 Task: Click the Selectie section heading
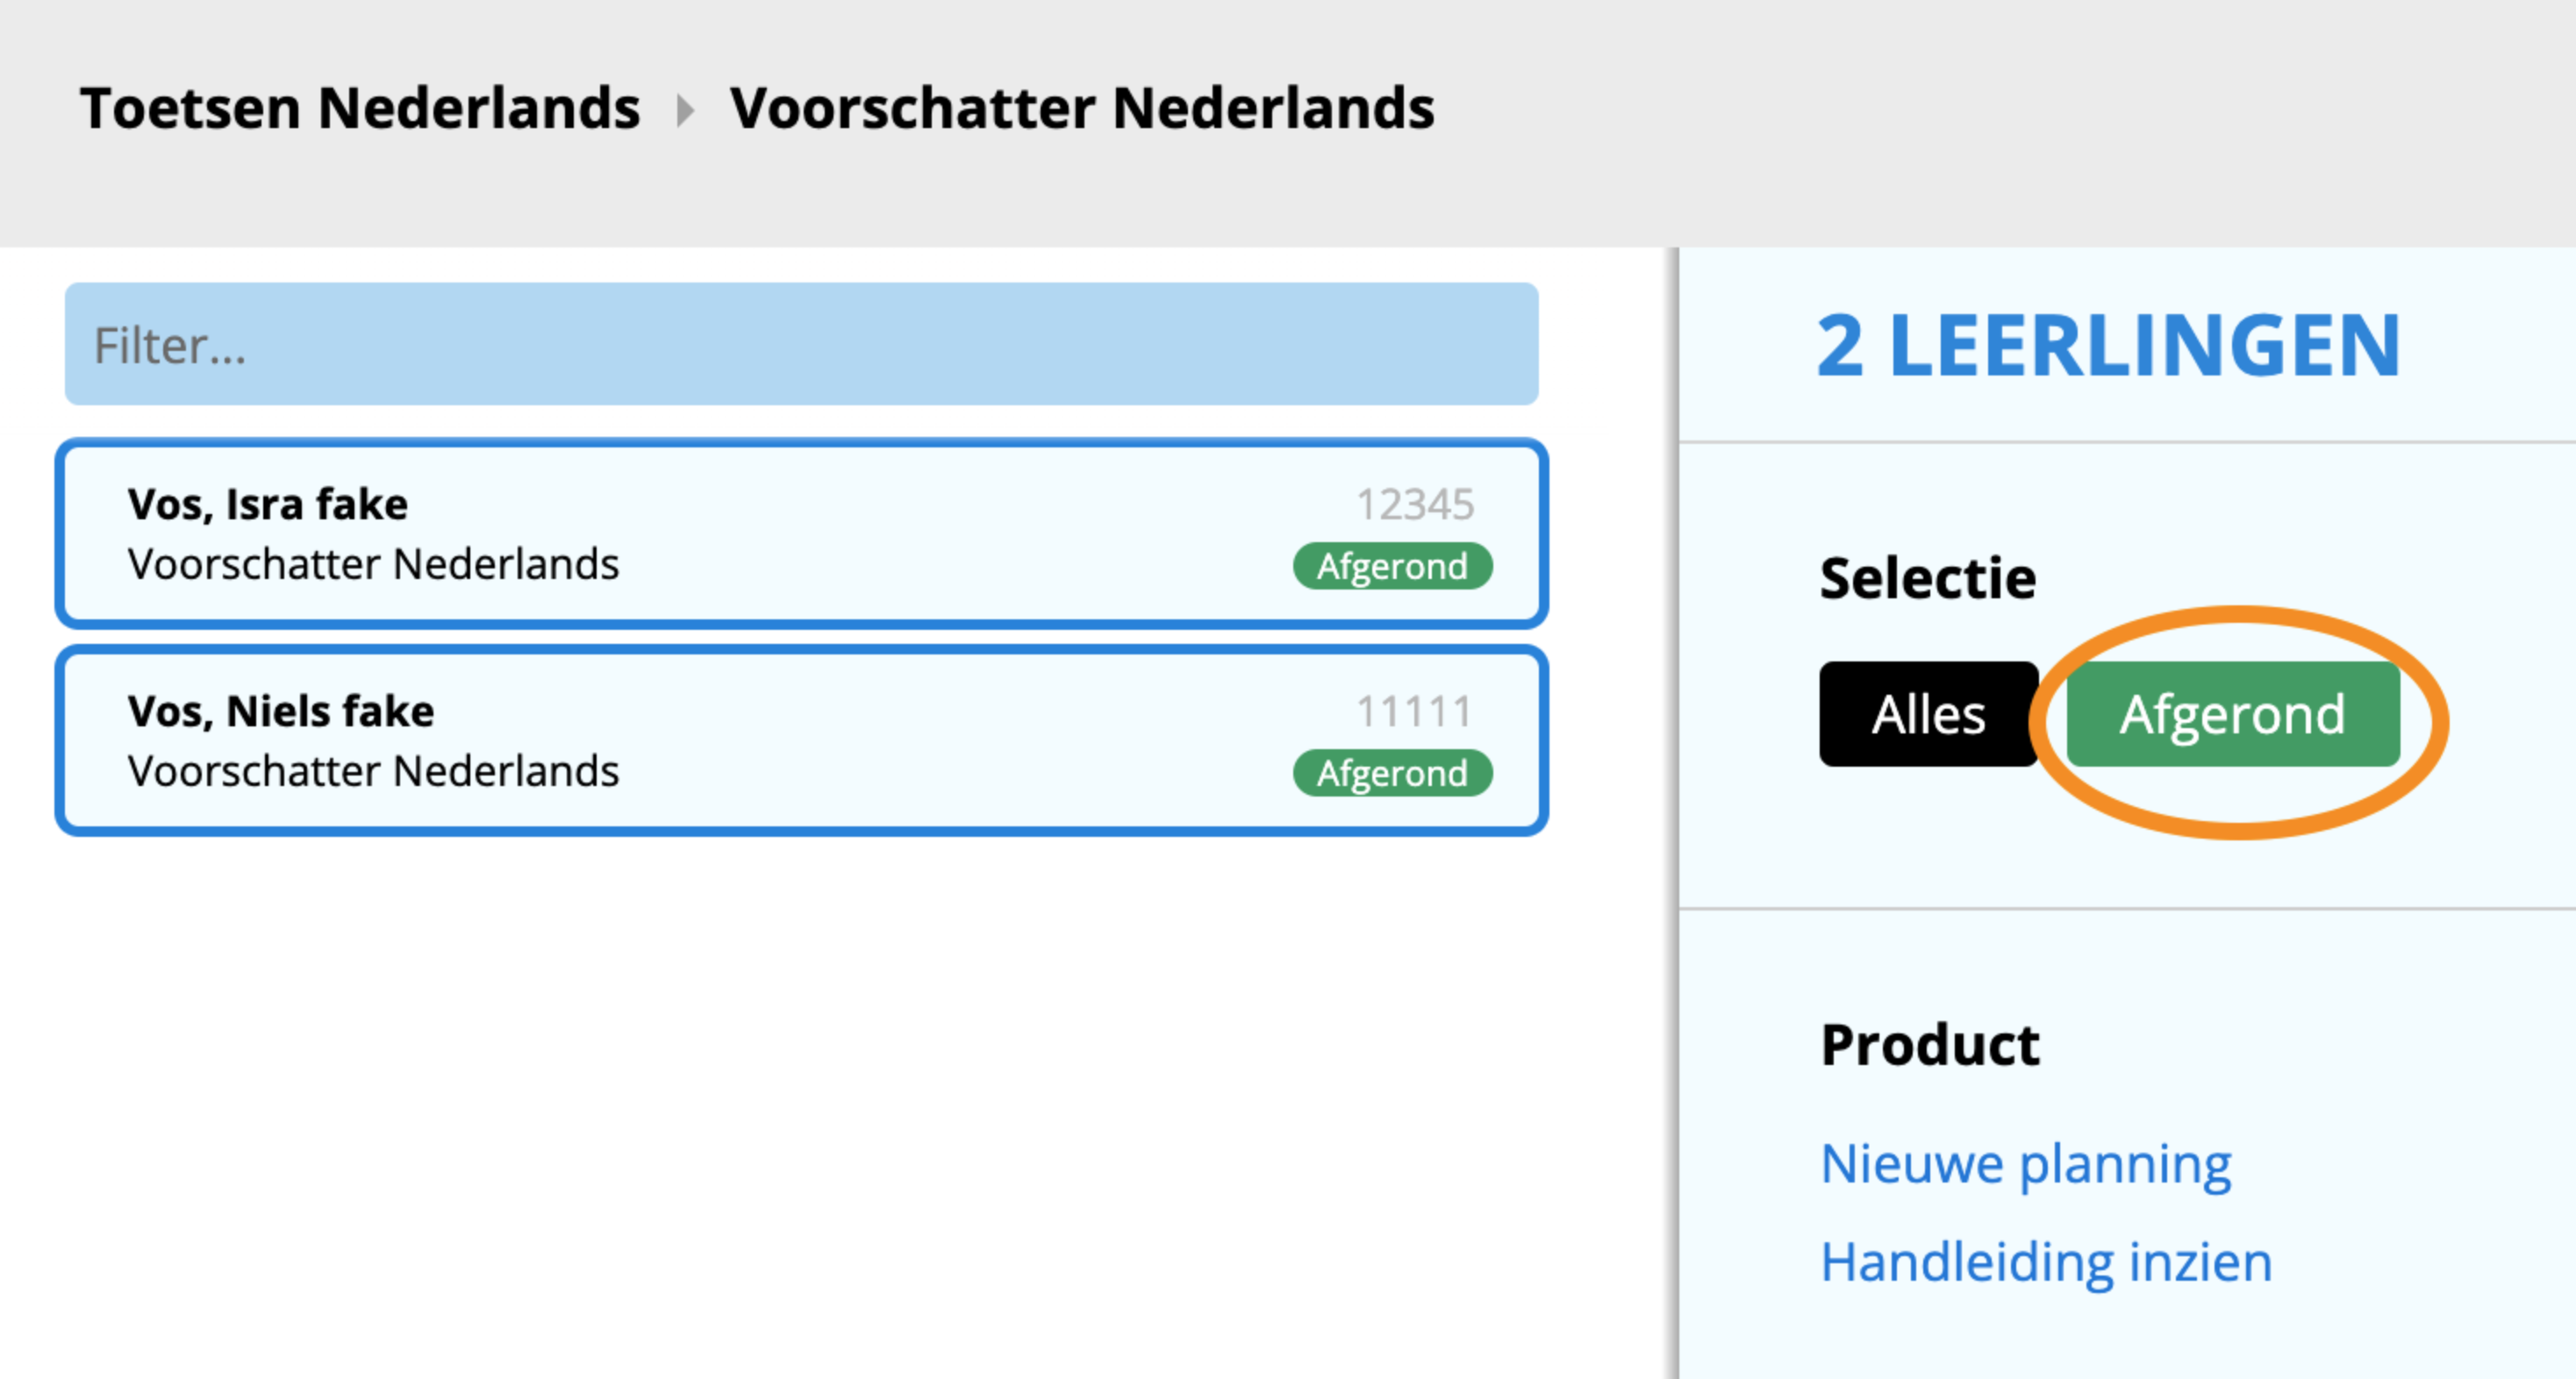(x=1928, y=578)
